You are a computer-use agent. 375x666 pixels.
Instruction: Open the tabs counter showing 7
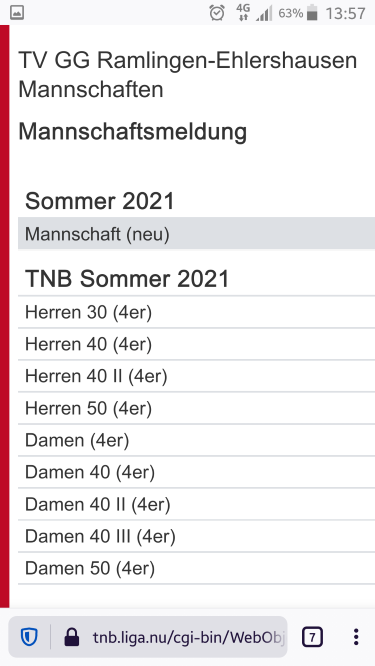click(x=312, y=637)
